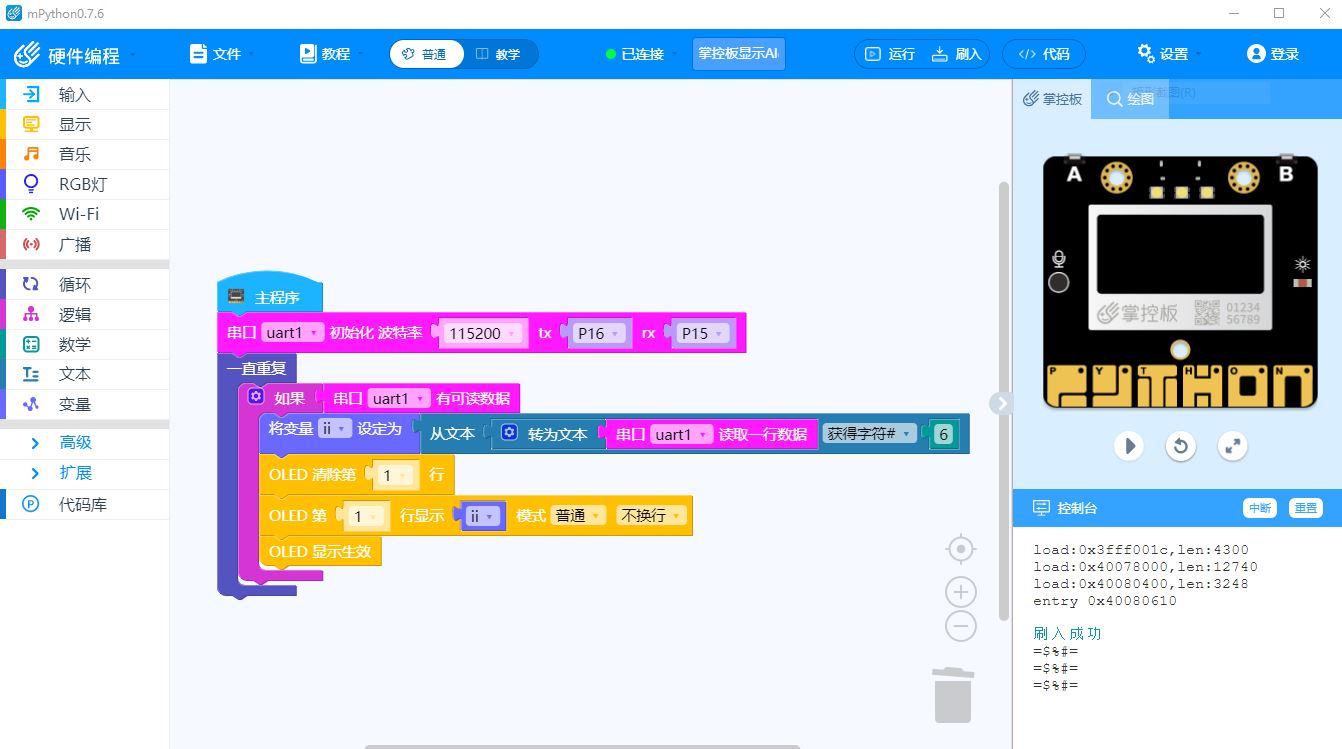The height and width of the screenshot is (749, 1342).
Task: Zoom in on the block workspace
Action: [960, 592]
